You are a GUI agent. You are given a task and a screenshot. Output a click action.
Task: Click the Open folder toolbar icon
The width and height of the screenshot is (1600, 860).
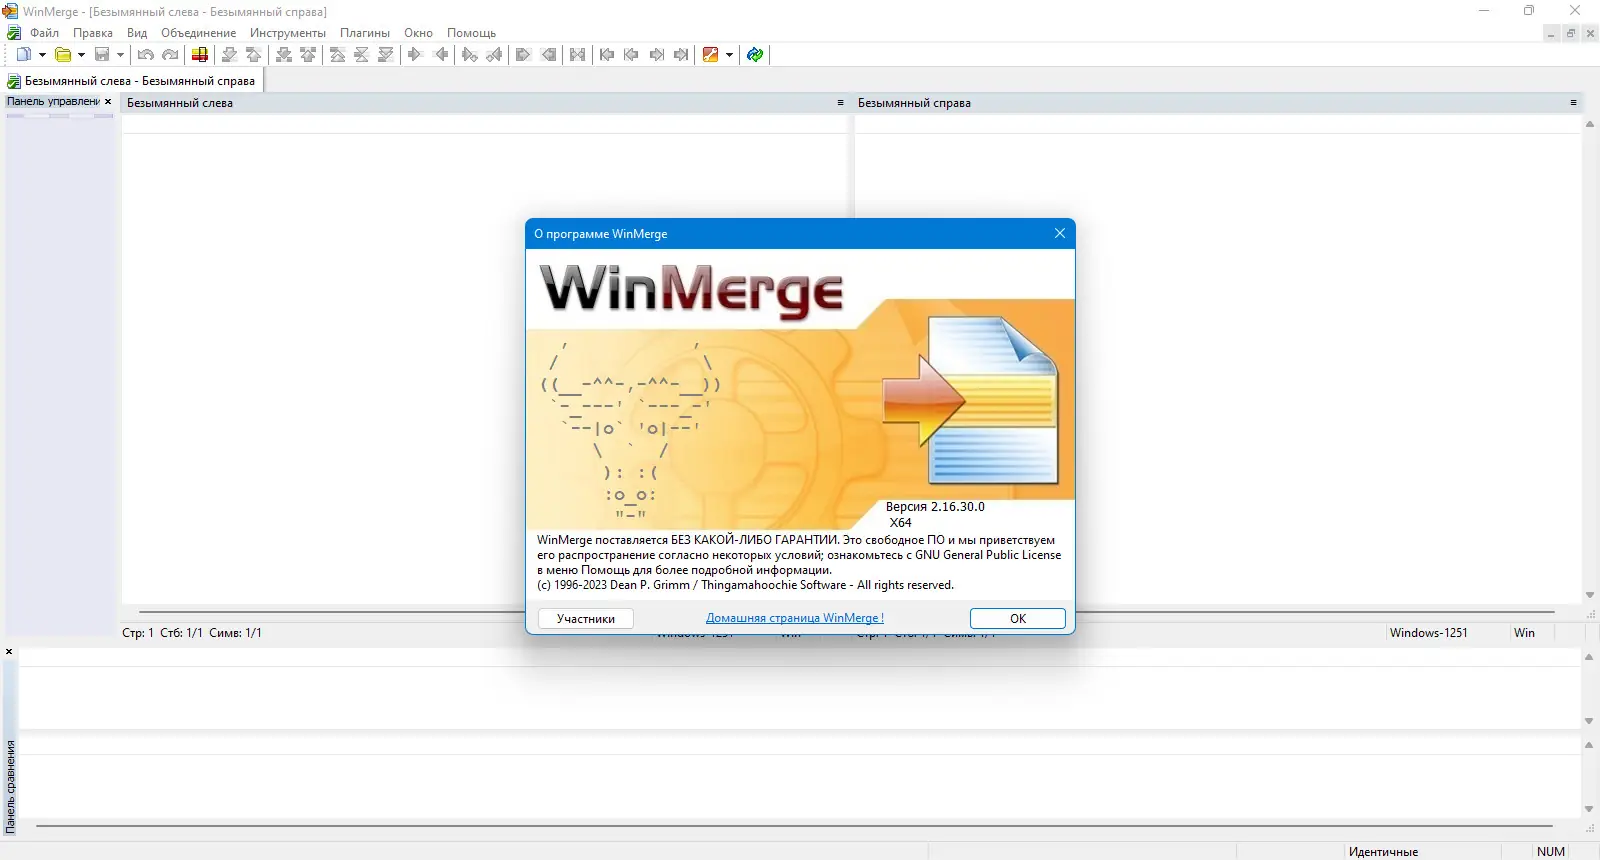tap(63, 55)
